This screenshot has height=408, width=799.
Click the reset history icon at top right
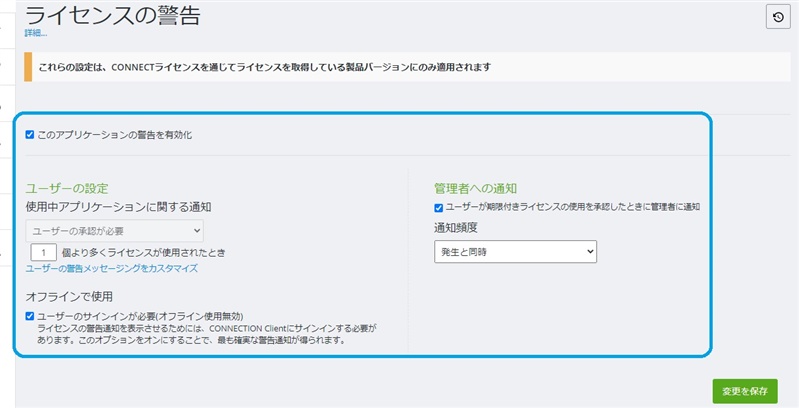(778, 17)
